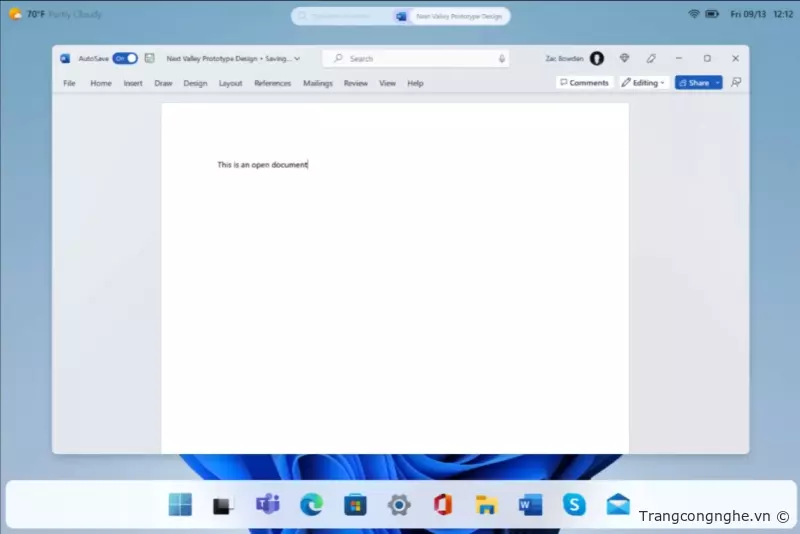The image size is (800, 534).
Task: Click the diamond premium icon
Action: [625, 59]
